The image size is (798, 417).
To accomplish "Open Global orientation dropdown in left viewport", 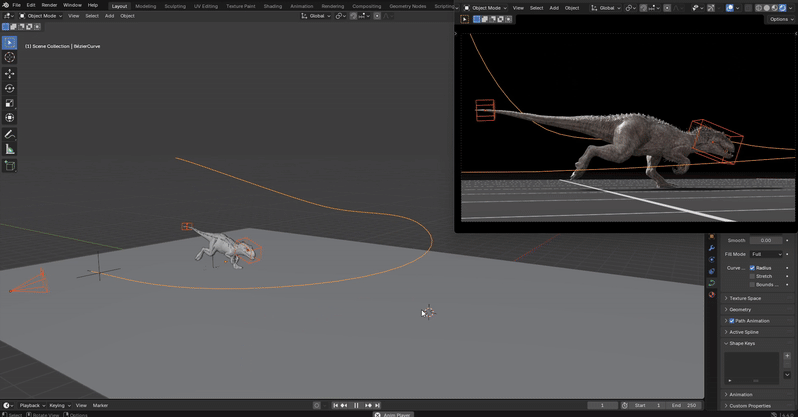I will (316, 16).
